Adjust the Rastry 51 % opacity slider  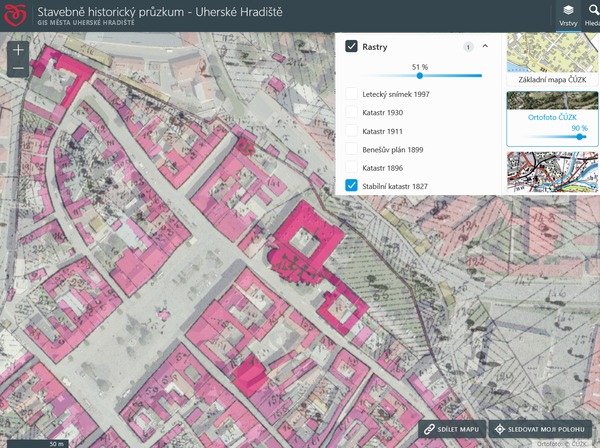click(420, 76)
